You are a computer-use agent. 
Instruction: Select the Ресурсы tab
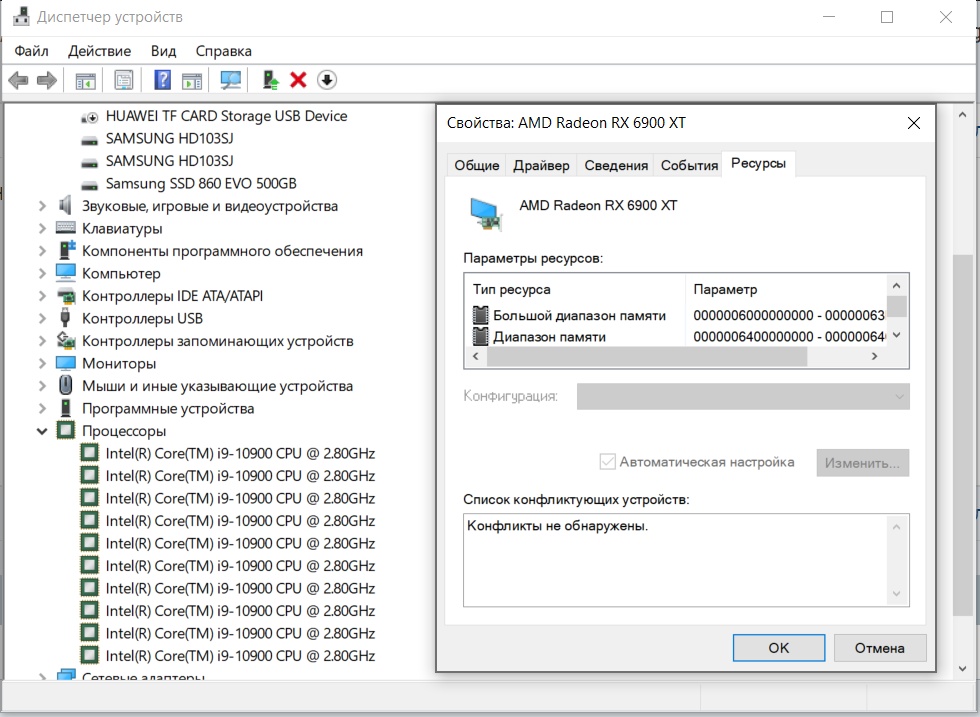758,163
